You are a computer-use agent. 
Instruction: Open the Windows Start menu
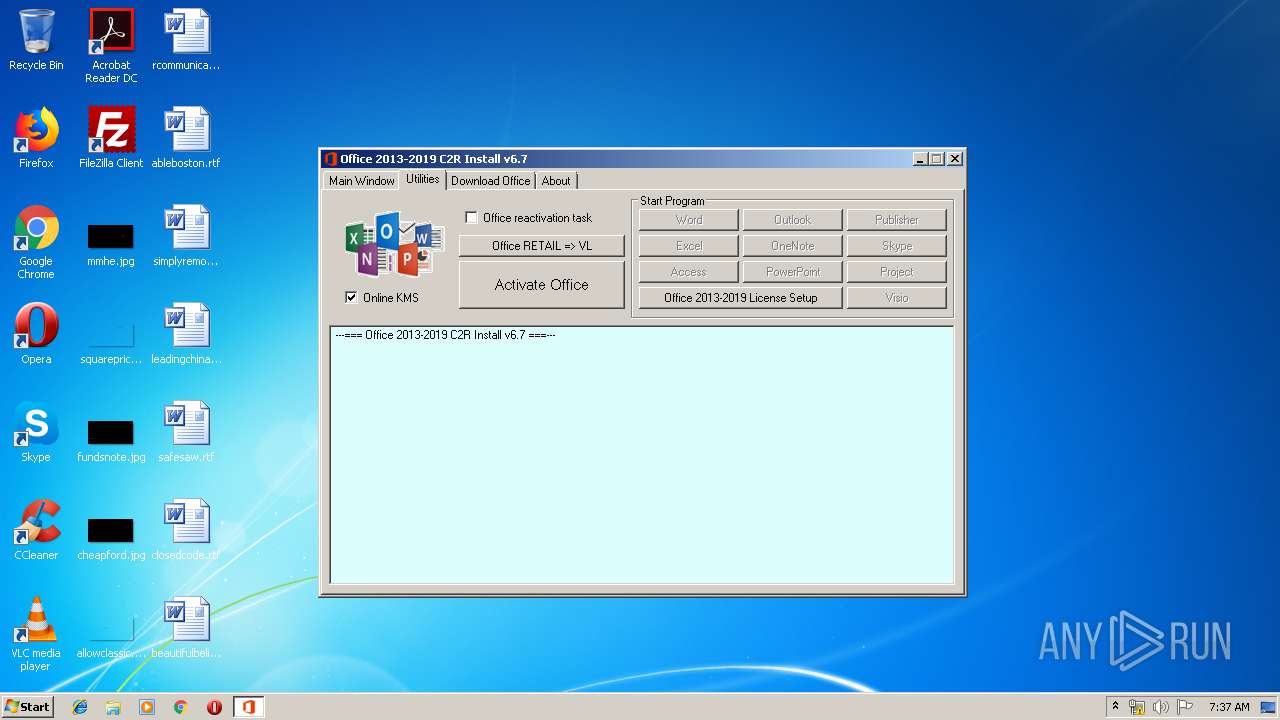[x=28, y=707]
